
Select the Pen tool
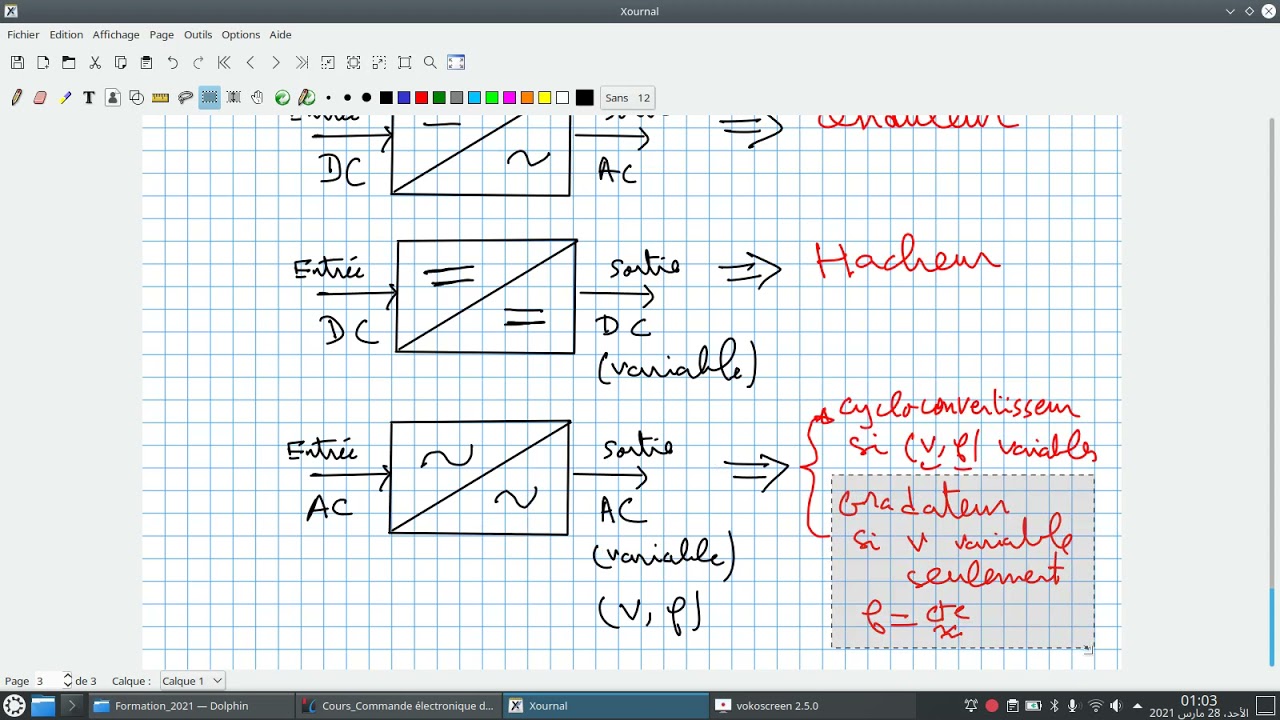[17, 97]
